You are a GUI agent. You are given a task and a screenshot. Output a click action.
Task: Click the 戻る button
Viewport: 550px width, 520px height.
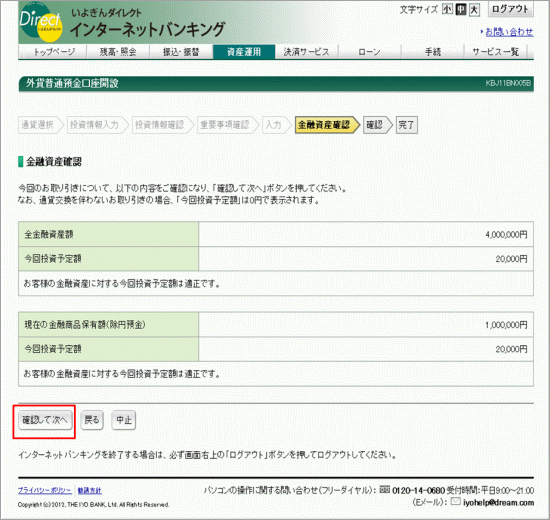click(92, 420)
